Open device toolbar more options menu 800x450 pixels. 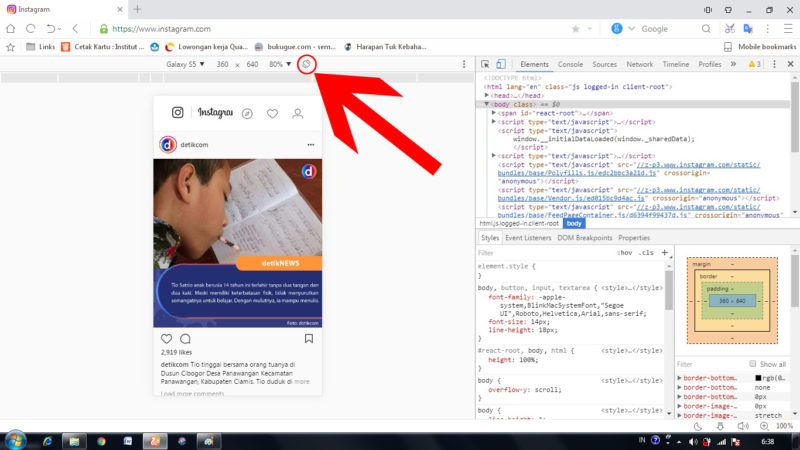pos(464,64)
